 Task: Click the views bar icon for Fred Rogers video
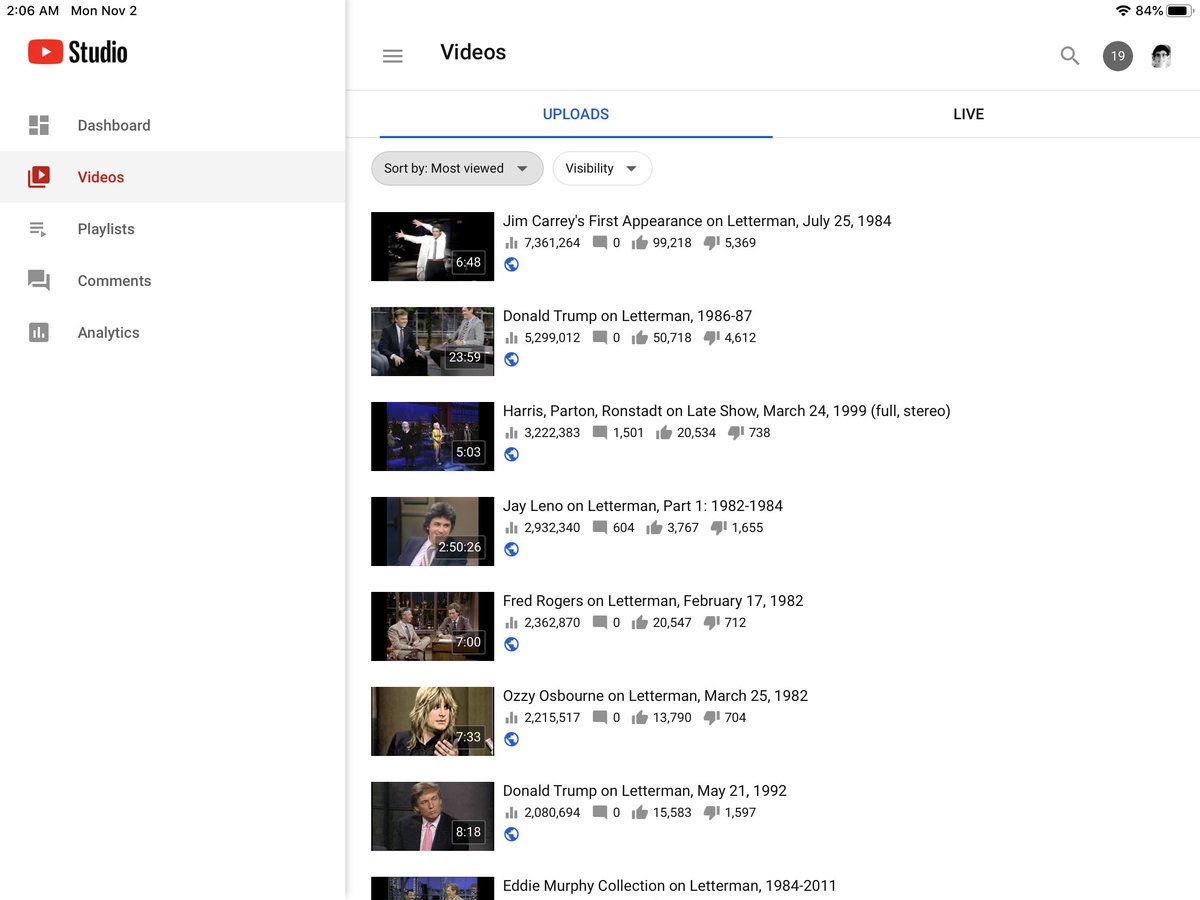click(511, 623)
